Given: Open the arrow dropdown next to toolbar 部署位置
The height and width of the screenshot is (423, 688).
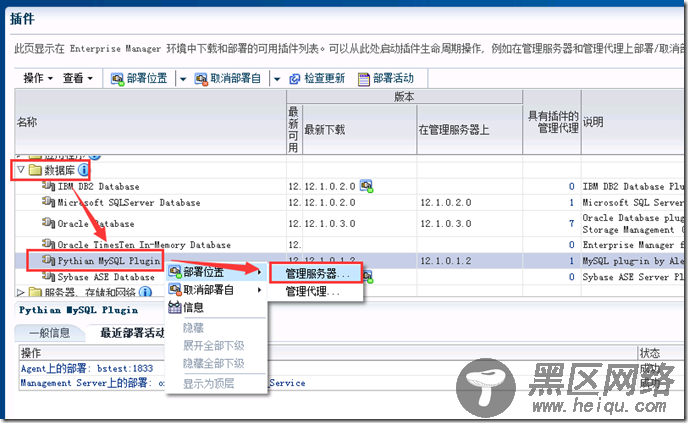Looking at the screenshot, I should coord(183,79).
